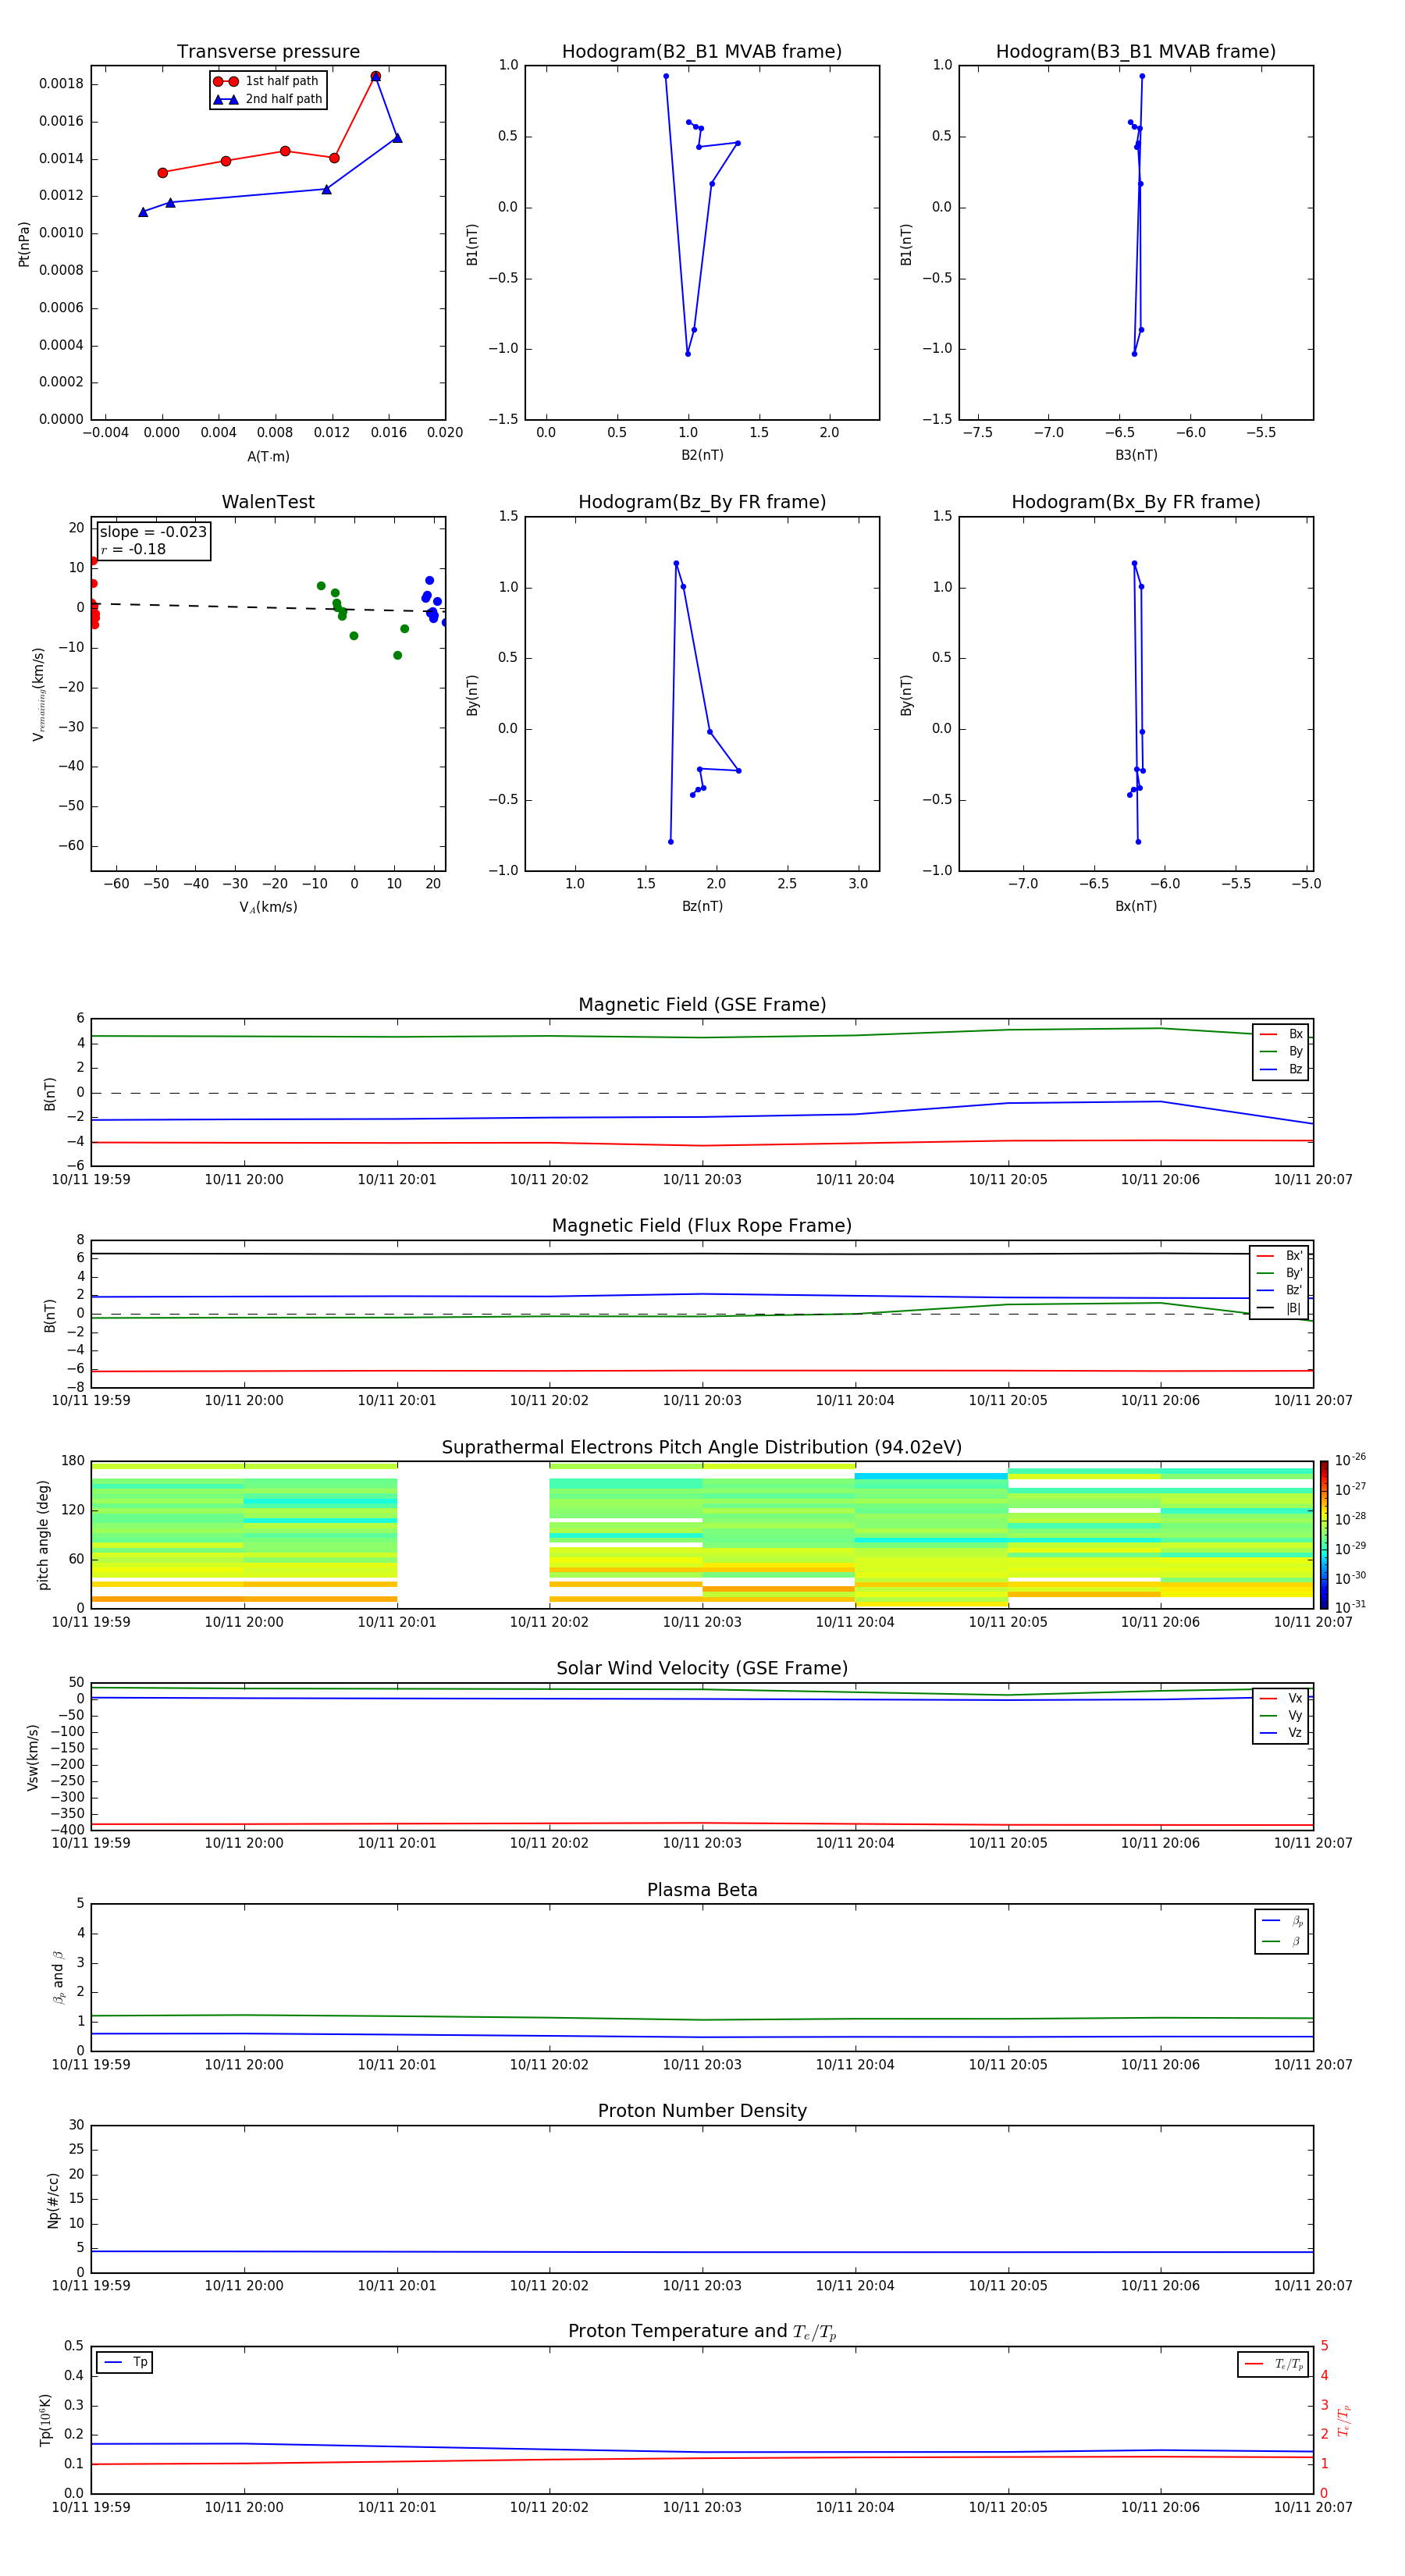Click the "Transverse pressure" plot title
Screen dimensions: 1405x2576
point(268,52)
